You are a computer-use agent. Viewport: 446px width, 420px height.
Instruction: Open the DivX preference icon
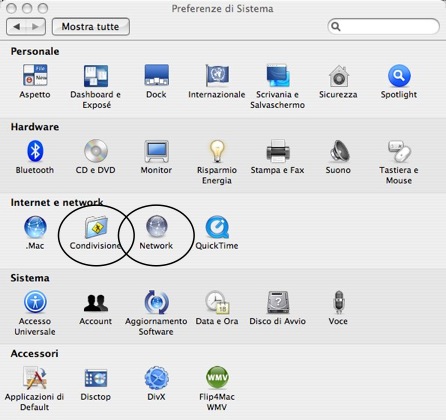[x=156, y=378]
